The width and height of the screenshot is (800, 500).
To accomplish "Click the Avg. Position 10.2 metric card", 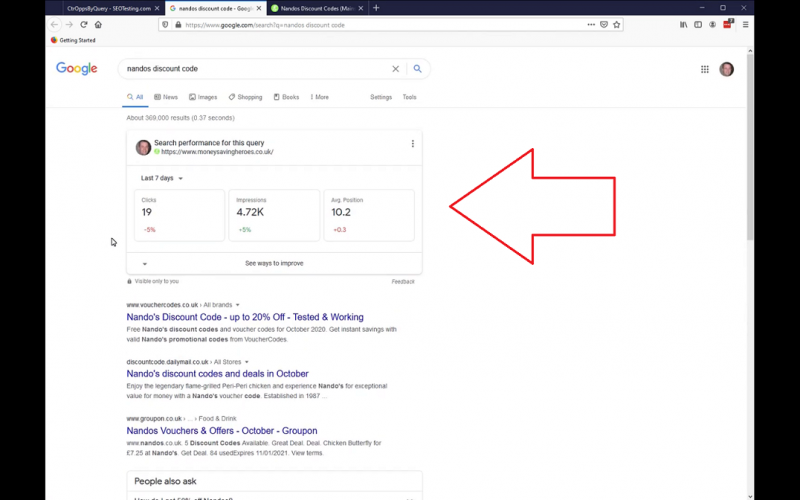I will tap(369, 215).
